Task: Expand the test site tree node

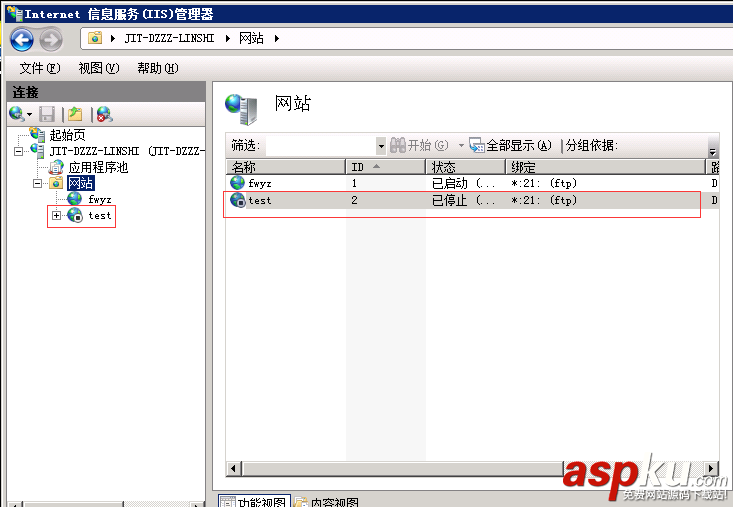Action: click(x=56, y=215)
